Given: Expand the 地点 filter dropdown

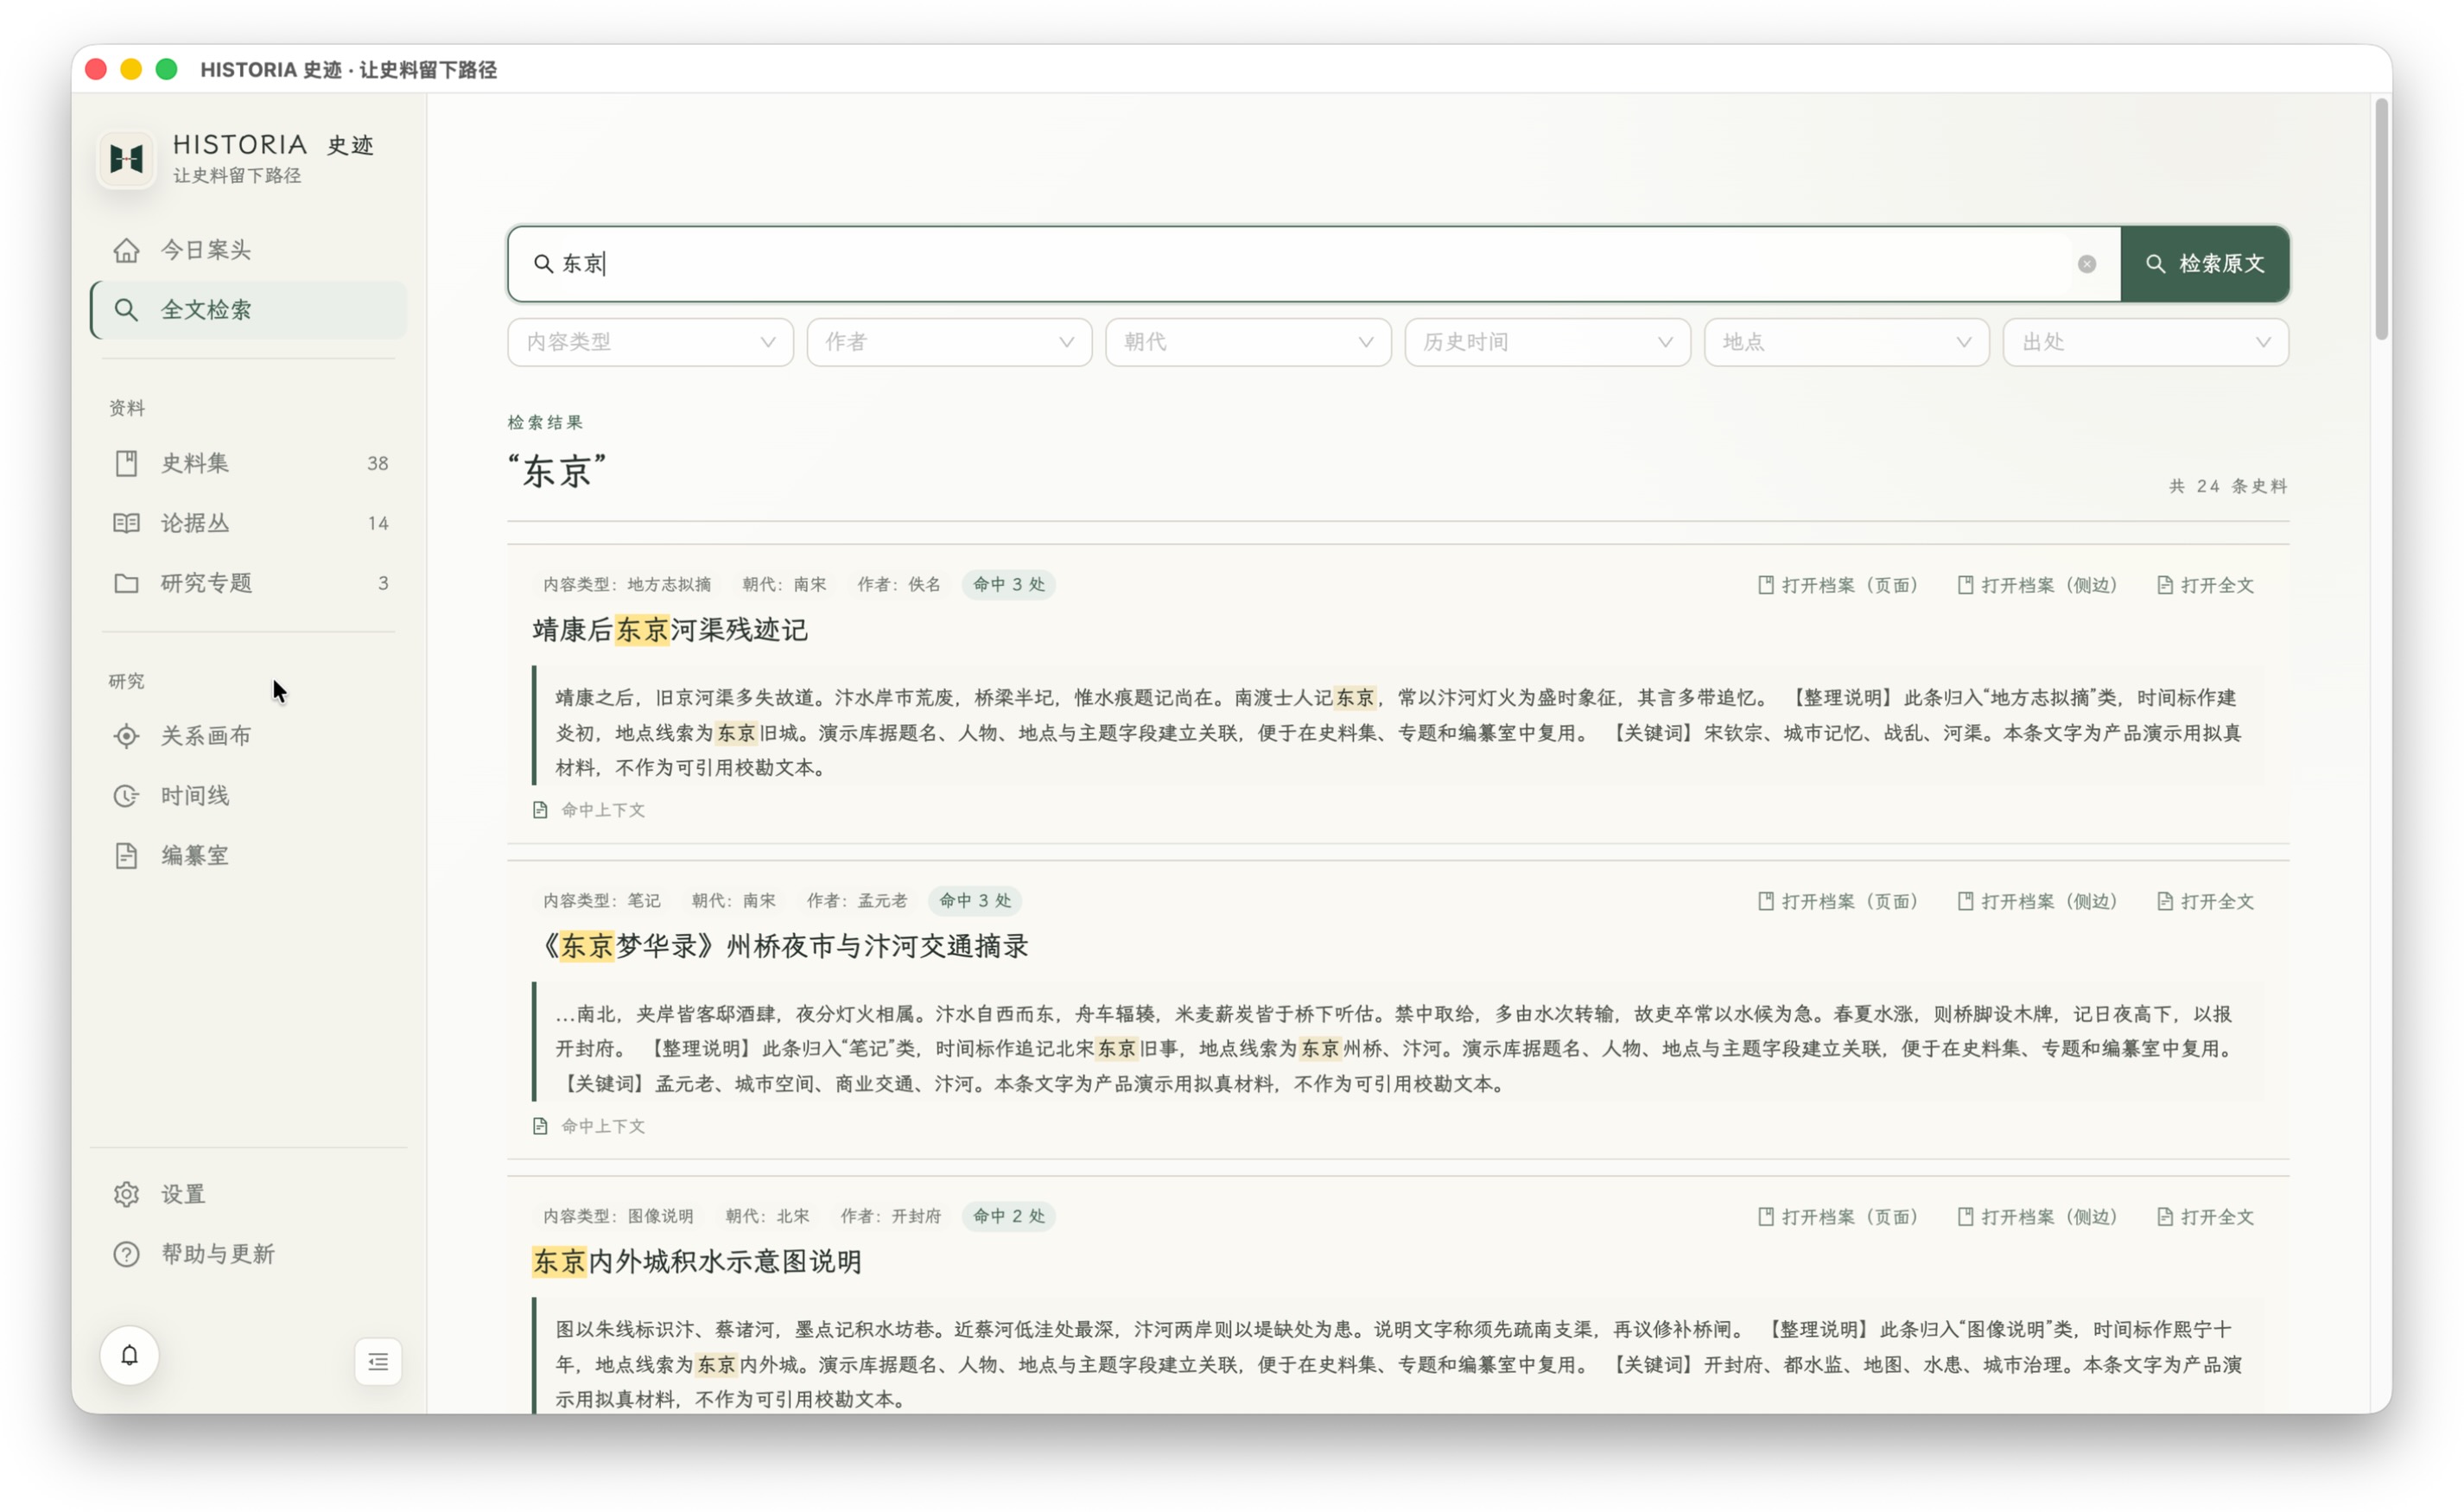Looking at the screenshot, I should 1846,342.
